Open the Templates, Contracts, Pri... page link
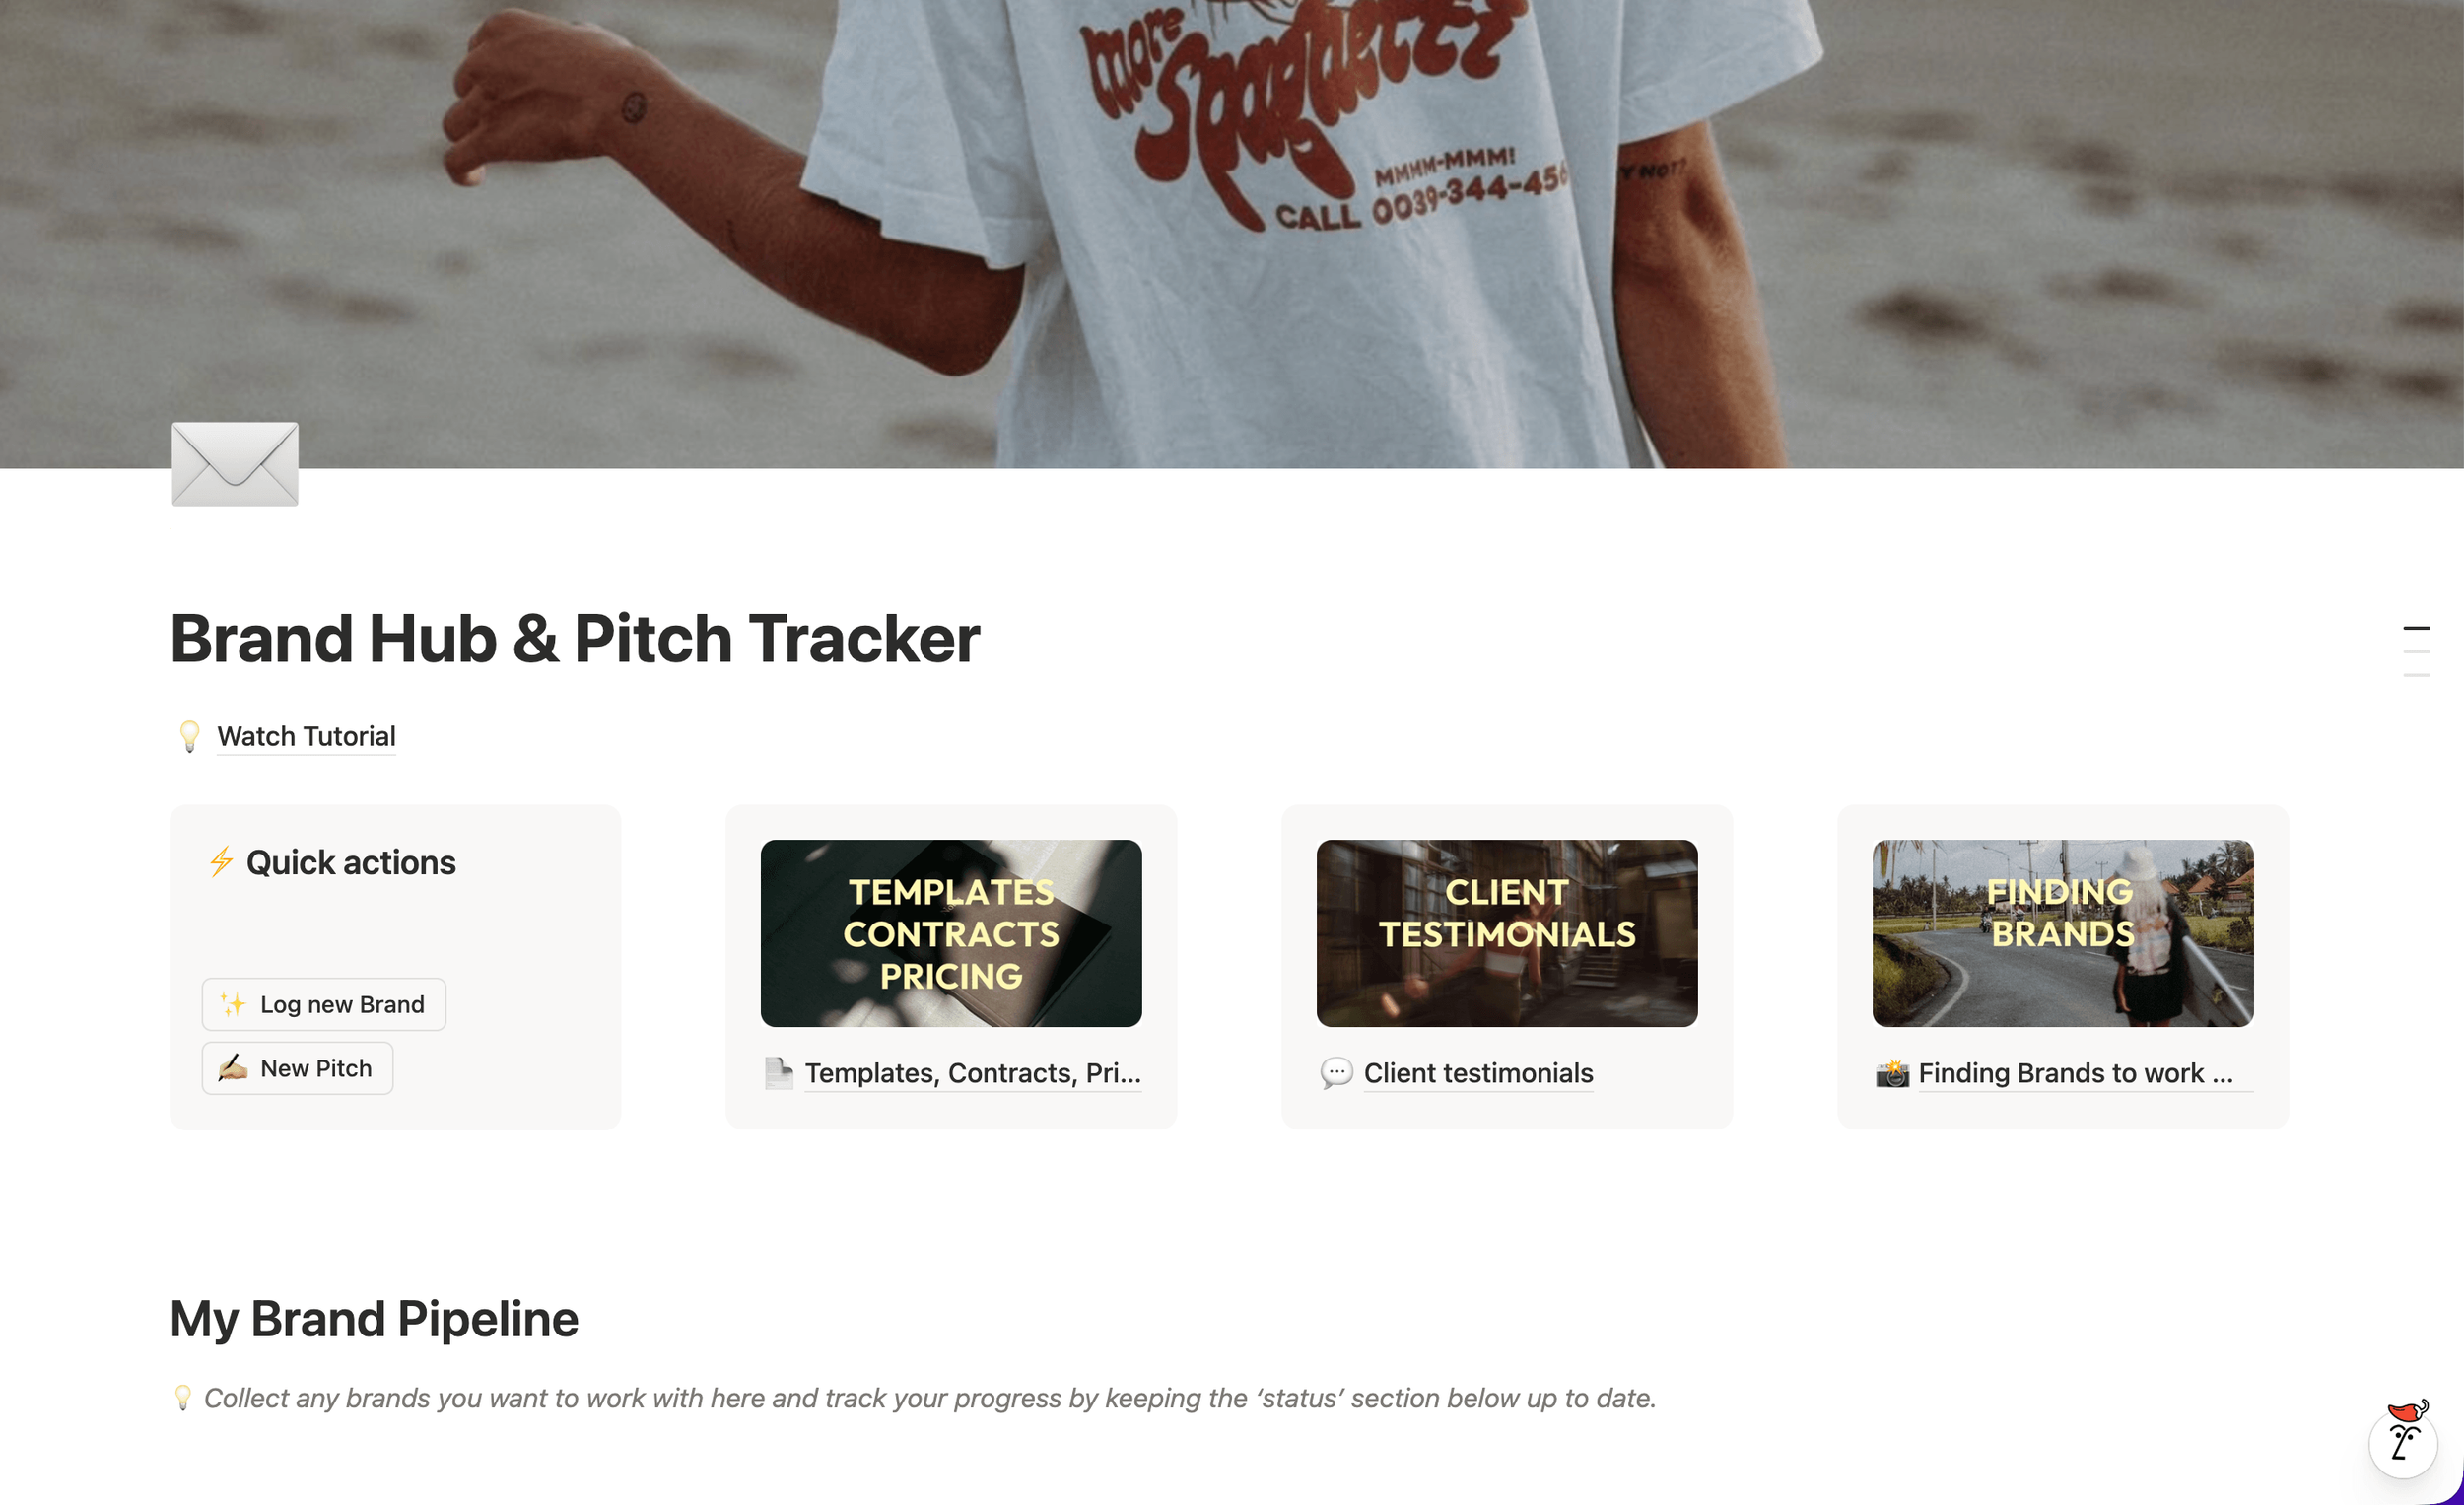The height and width of the screenshot is (1505, 2464). pyautogui.click(x=972, y=1073)
